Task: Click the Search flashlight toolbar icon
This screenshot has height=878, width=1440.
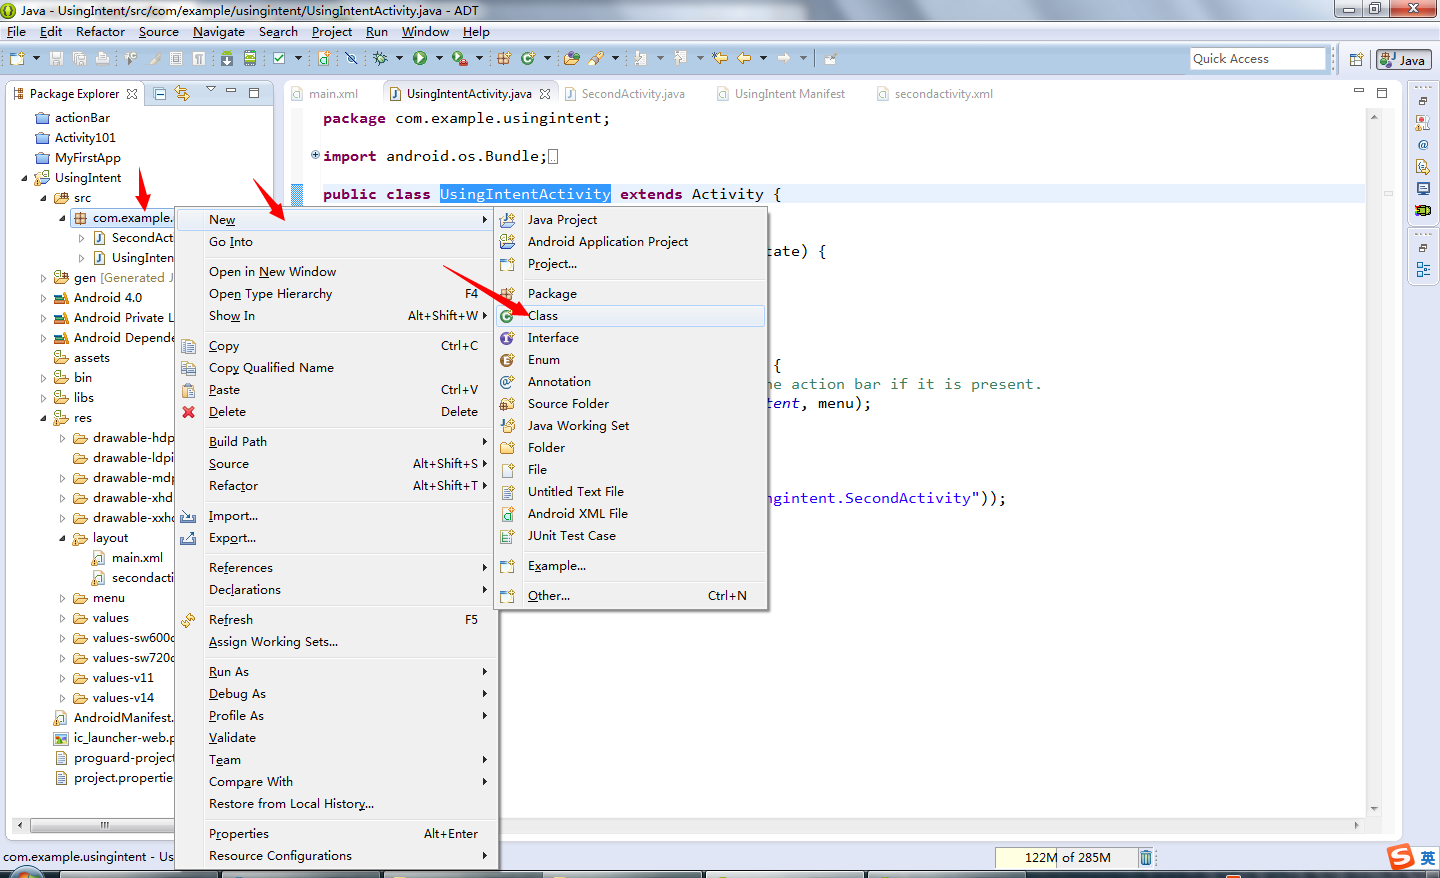Action: pos(596,58)
